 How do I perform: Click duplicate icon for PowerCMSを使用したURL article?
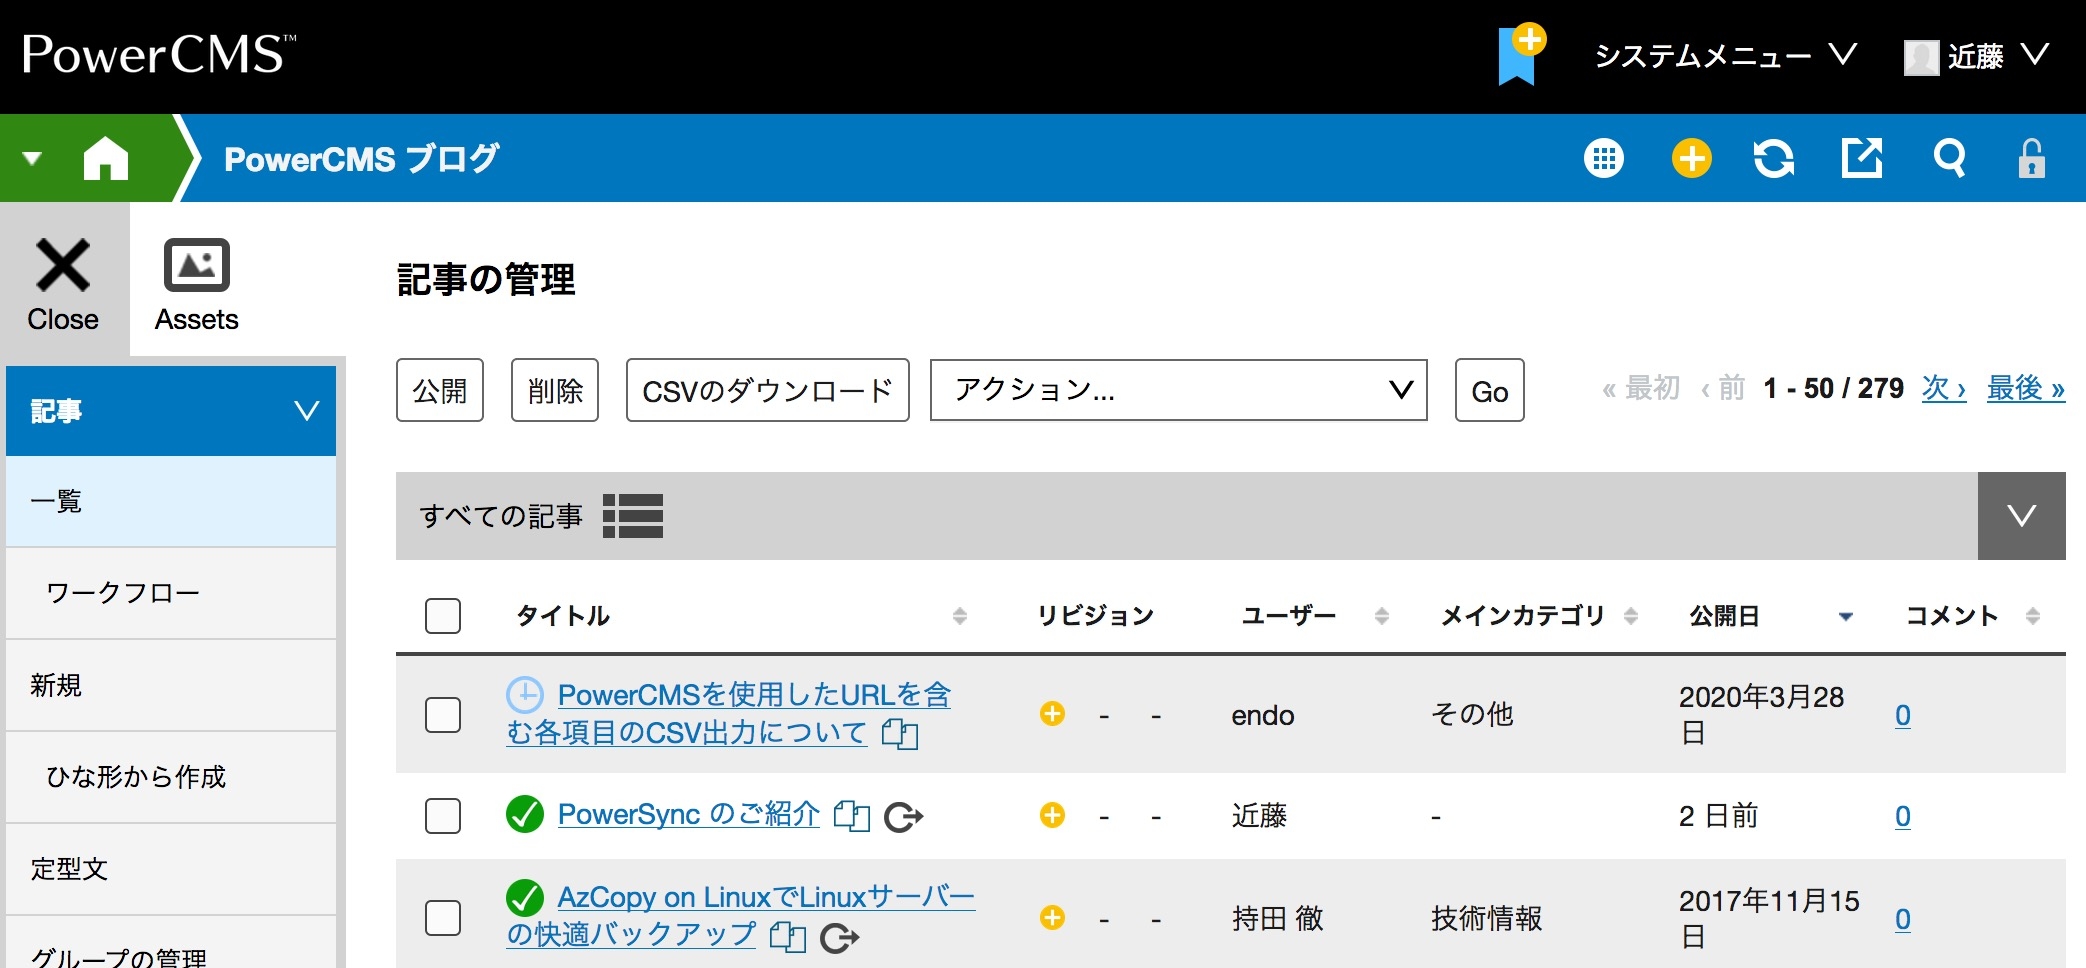coord(900,734)
